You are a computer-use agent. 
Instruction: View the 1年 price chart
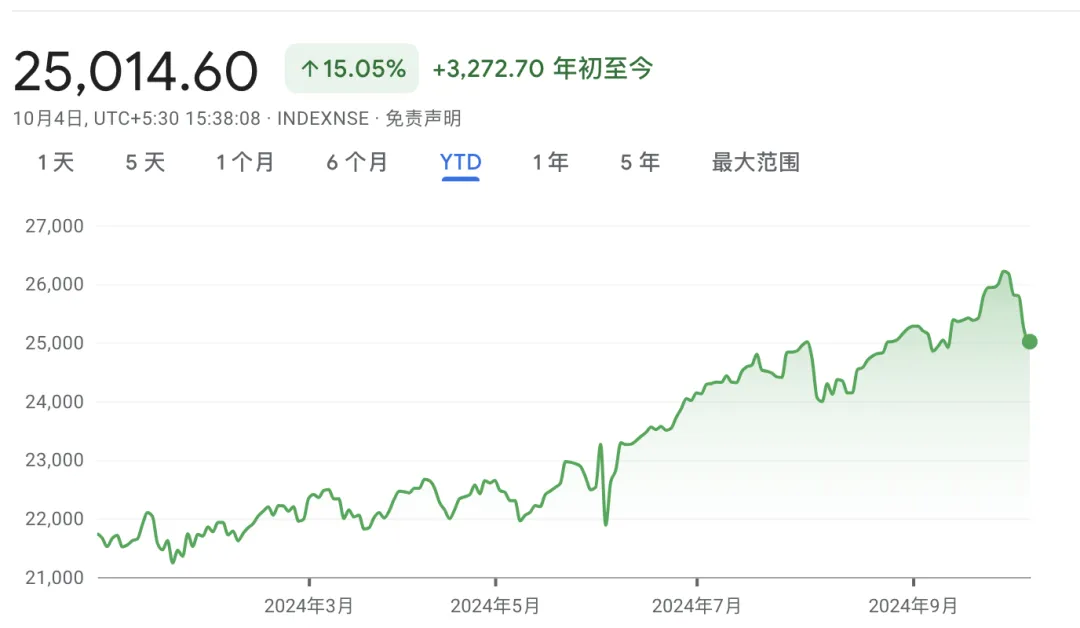550,162
